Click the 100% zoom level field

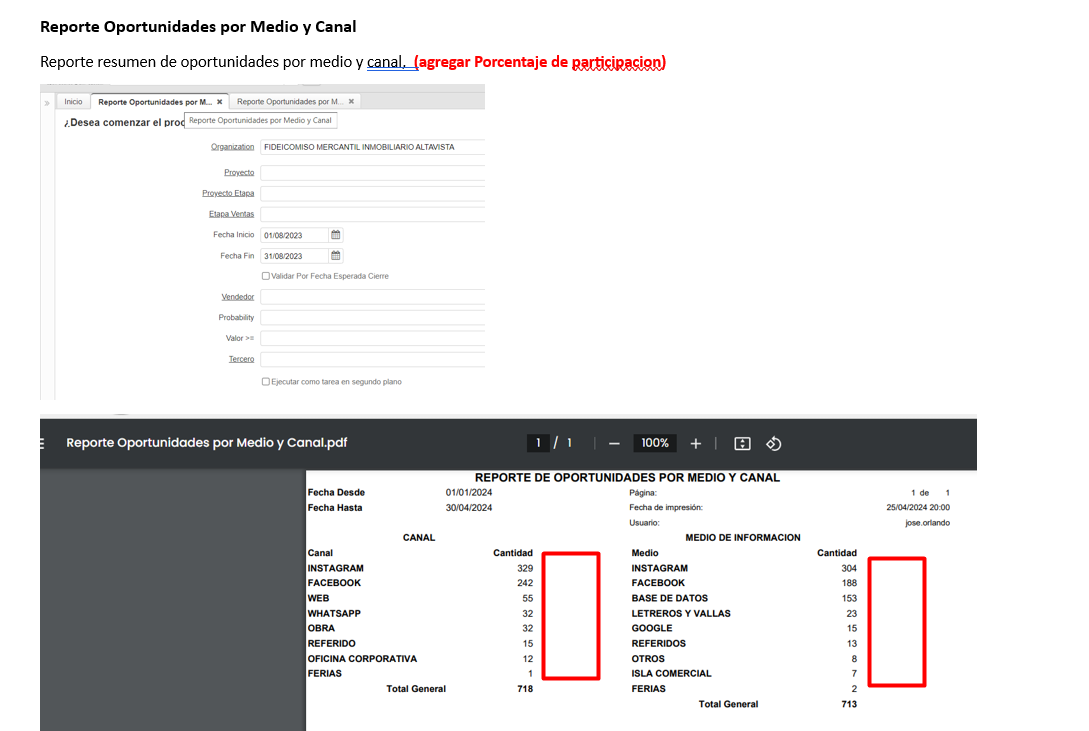coord(655,443)
